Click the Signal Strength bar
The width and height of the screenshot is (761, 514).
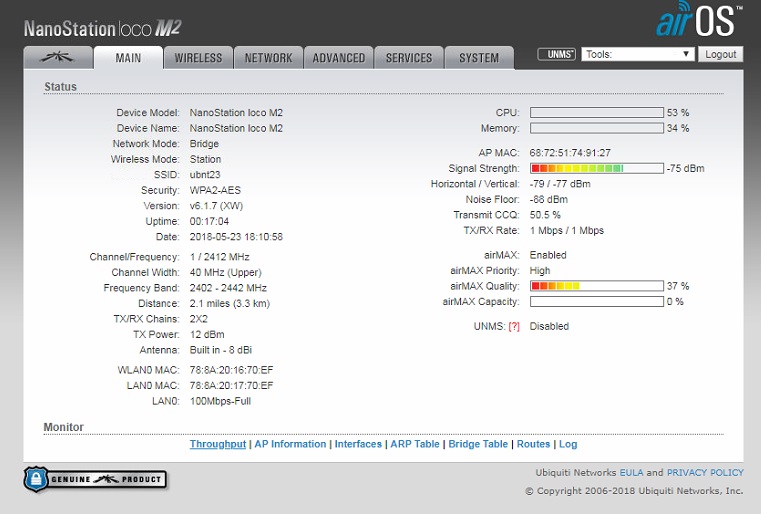click(596, 168)
